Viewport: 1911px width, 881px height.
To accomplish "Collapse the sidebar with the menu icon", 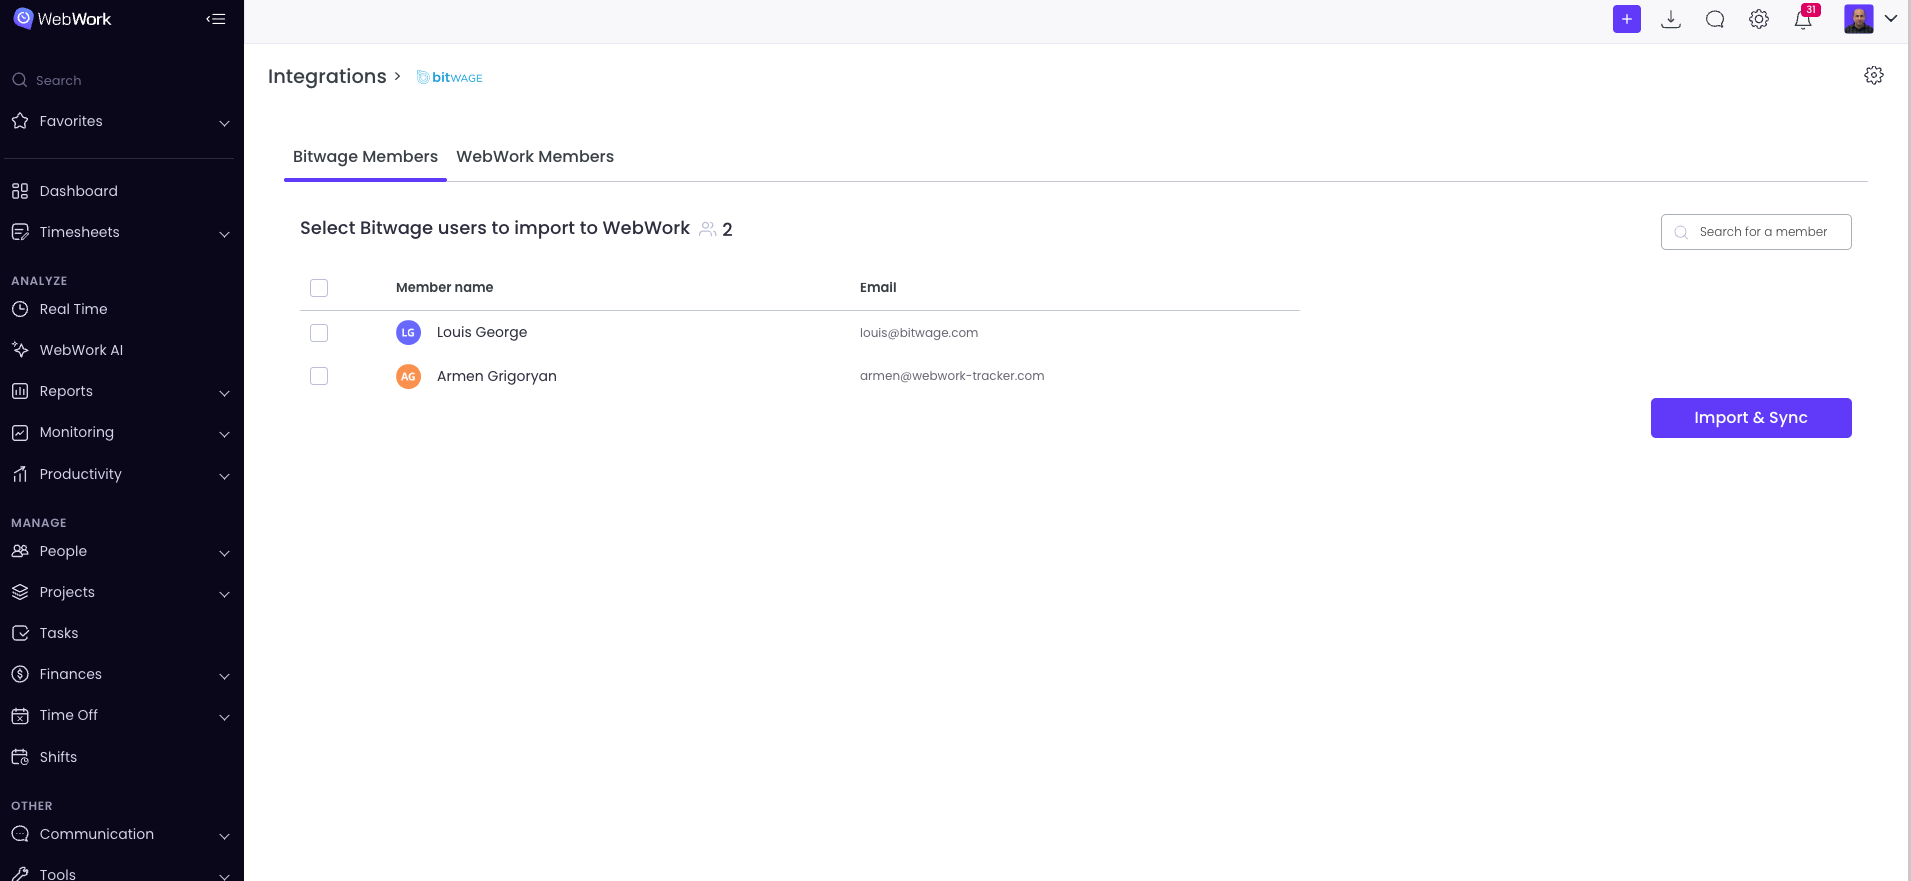I will [216, 19].
